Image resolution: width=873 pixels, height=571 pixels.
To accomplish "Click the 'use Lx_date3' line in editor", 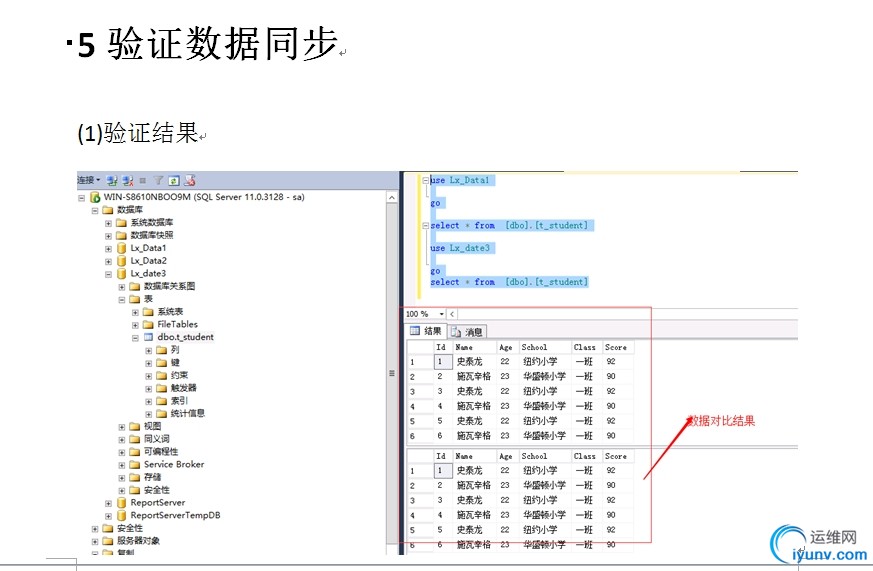I will coord(460,248).
